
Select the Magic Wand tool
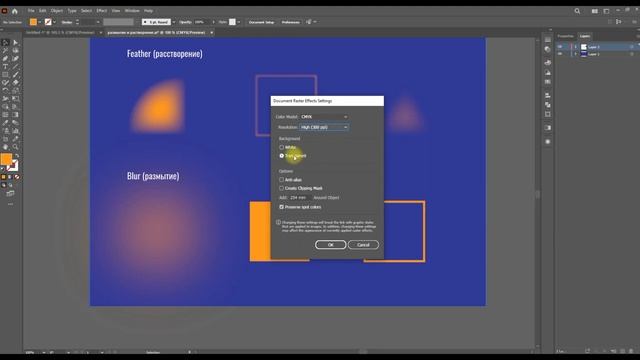click(5, 51)
